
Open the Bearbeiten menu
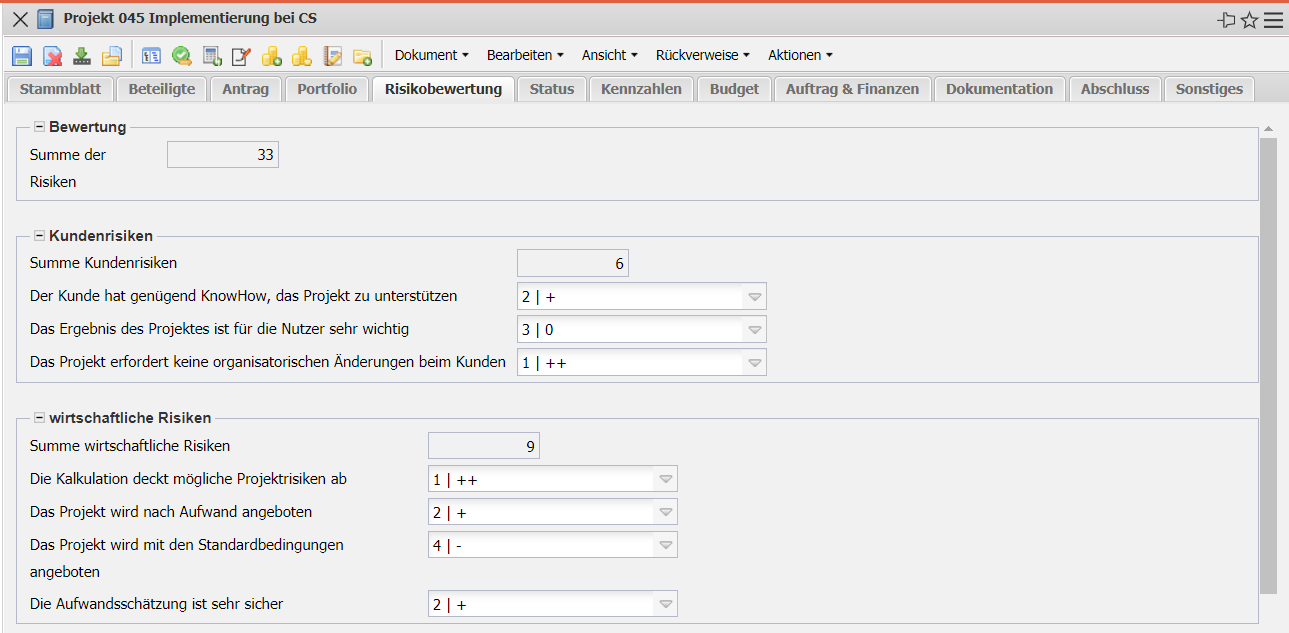[x=525, y=55]
